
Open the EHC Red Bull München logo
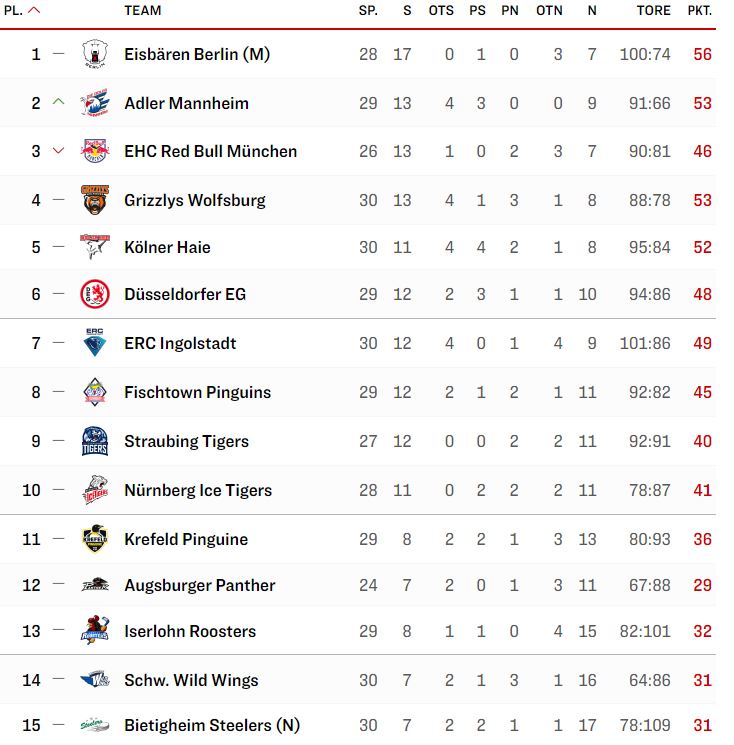click(x=95, y=151)
